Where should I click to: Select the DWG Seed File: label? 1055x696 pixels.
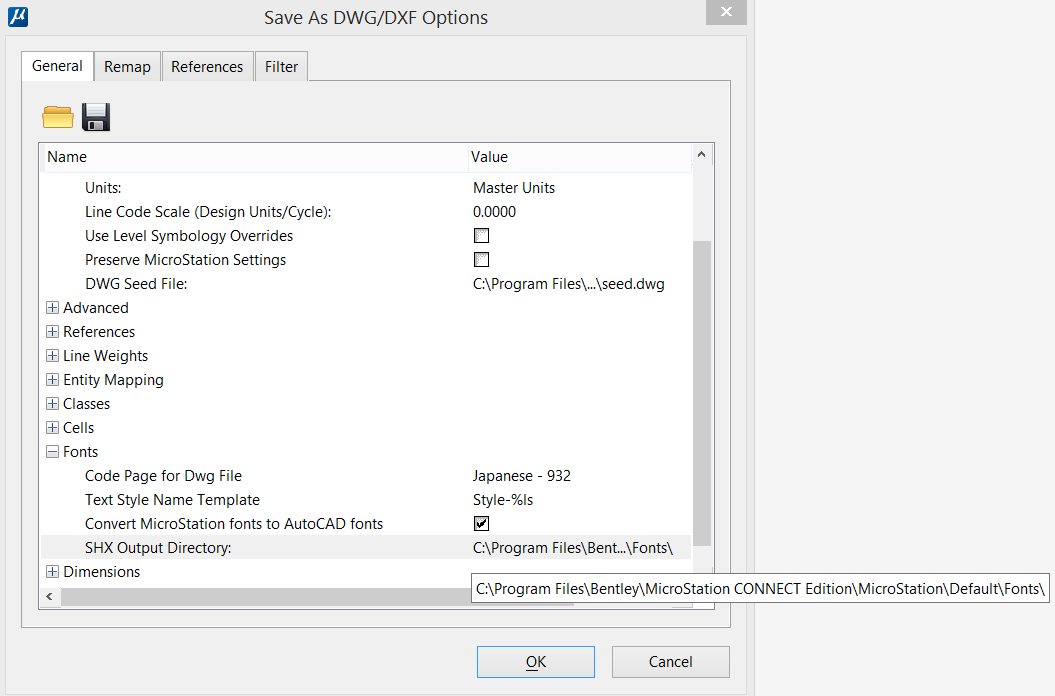[x=136, y=284]
